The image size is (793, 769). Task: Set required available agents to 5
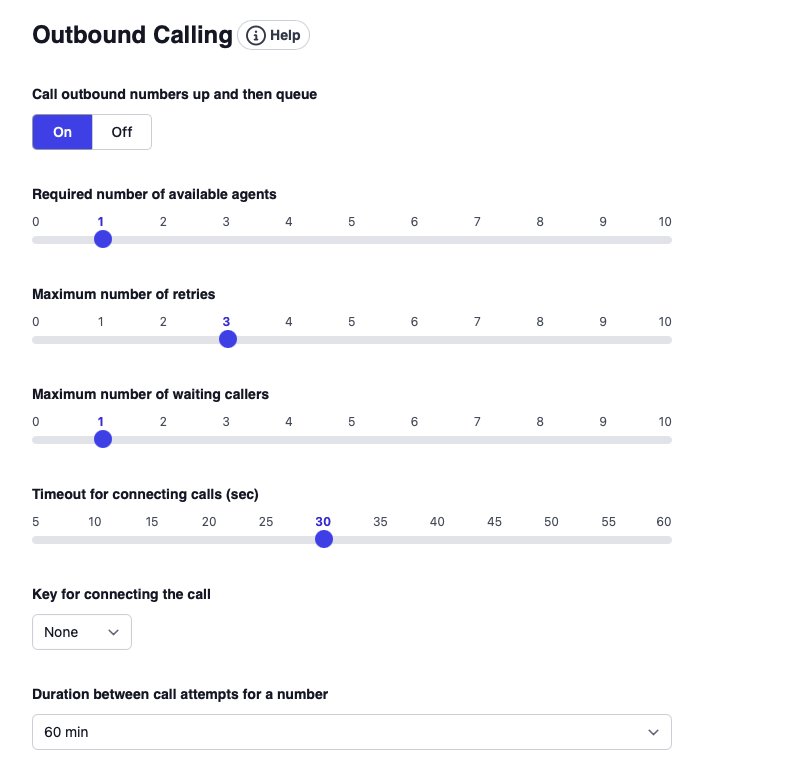tap(352, 240)
